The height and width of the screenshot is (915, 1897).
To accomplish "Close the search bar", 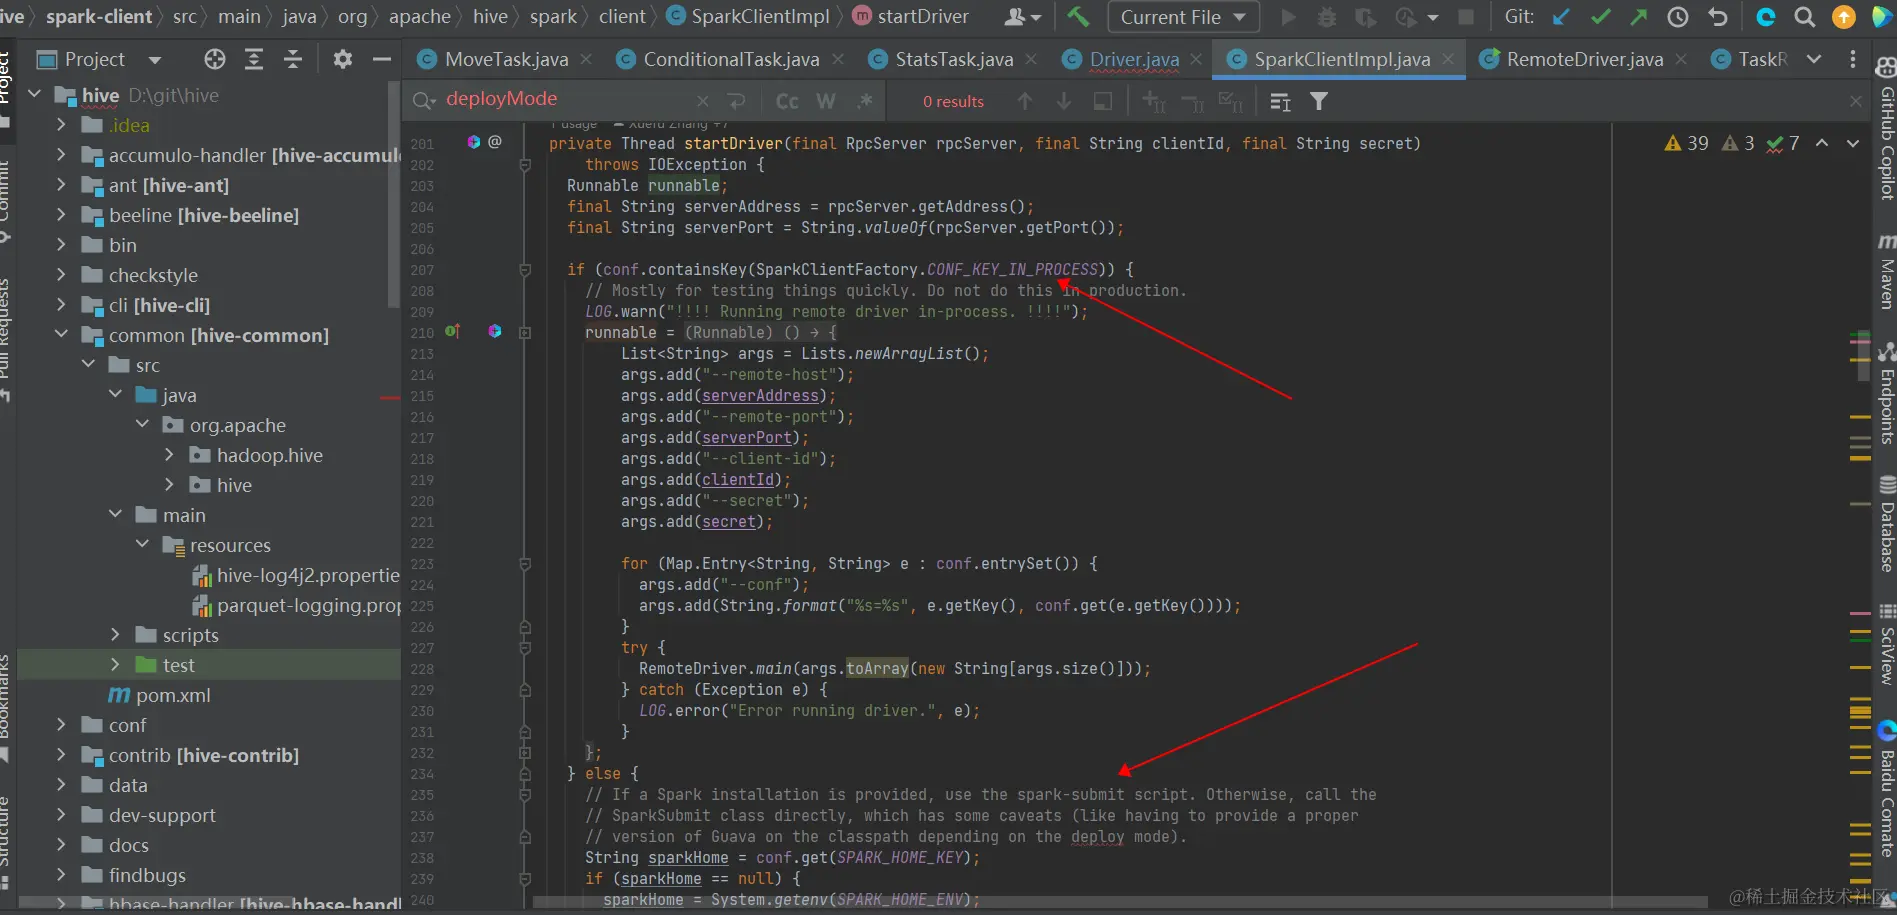I will pos(1856,101).
